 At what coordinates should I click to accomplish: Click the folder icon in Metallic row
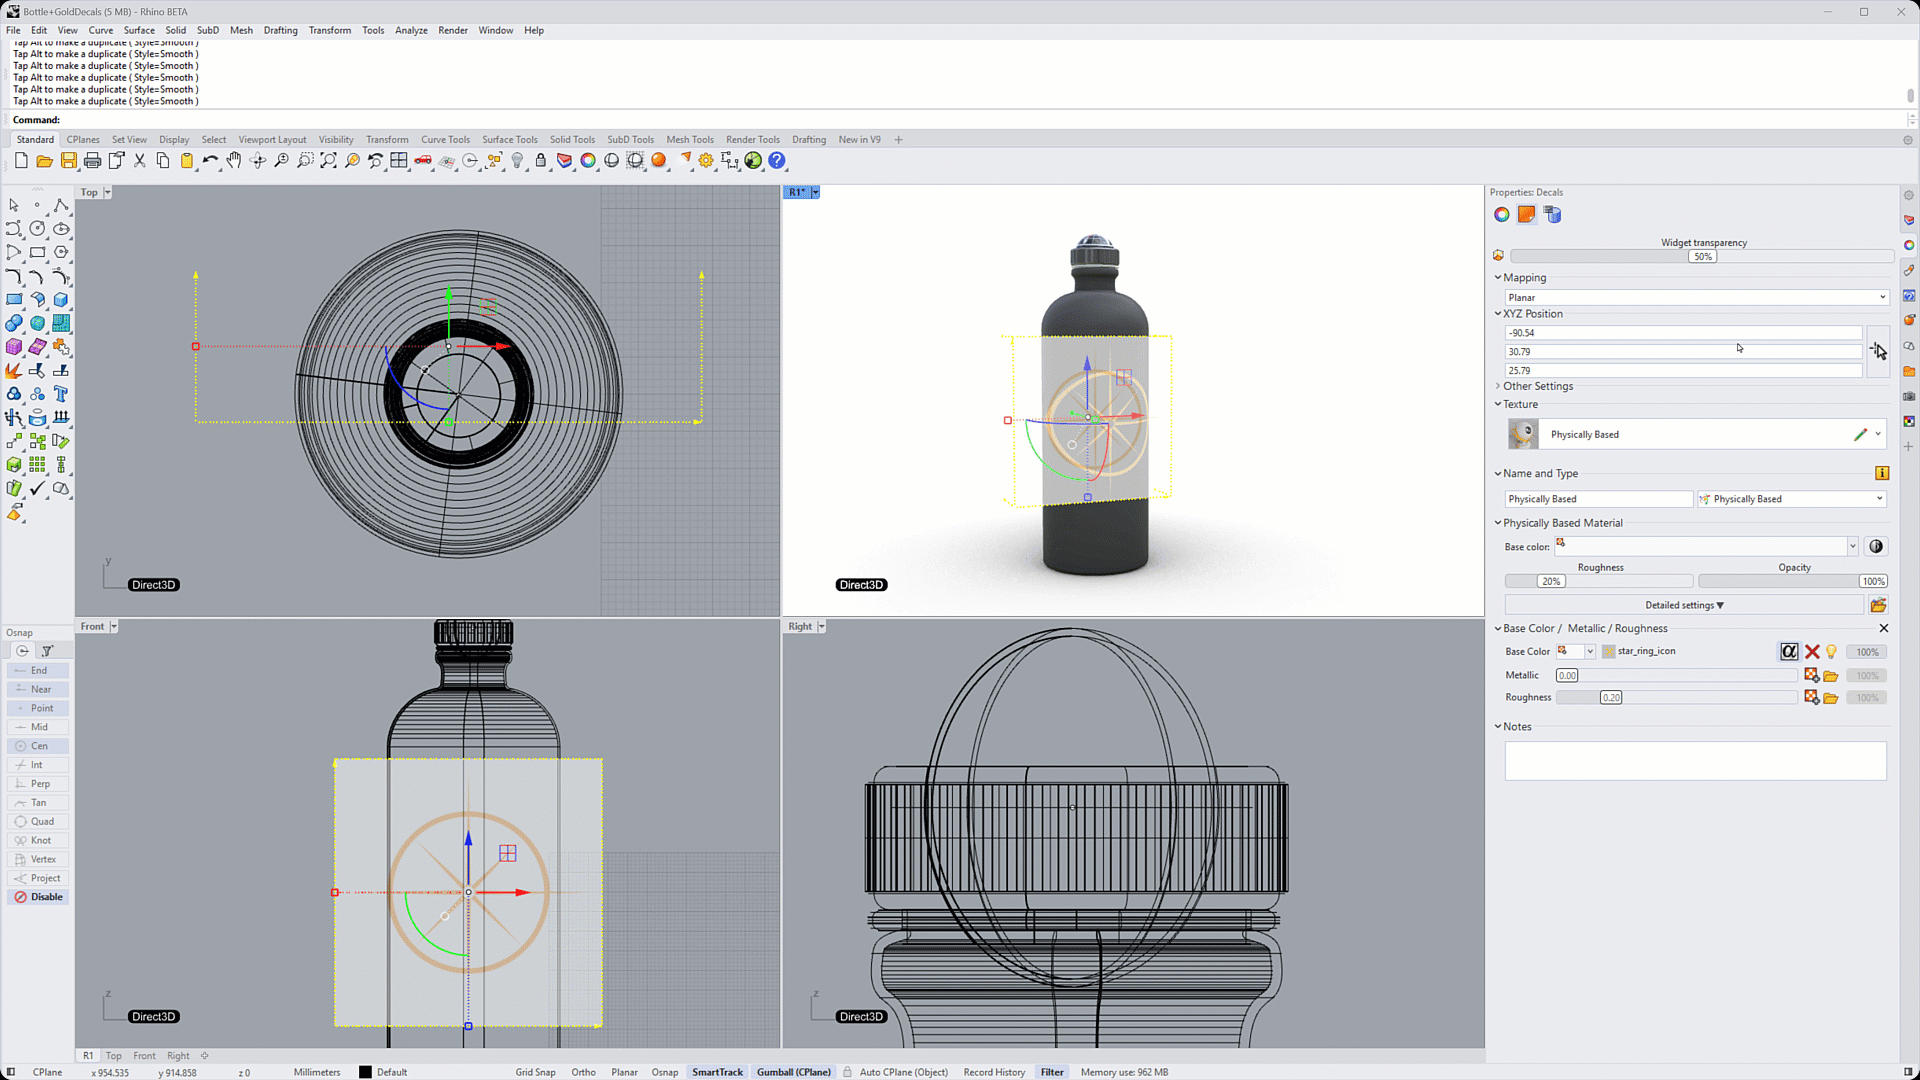click(1831, 676)
